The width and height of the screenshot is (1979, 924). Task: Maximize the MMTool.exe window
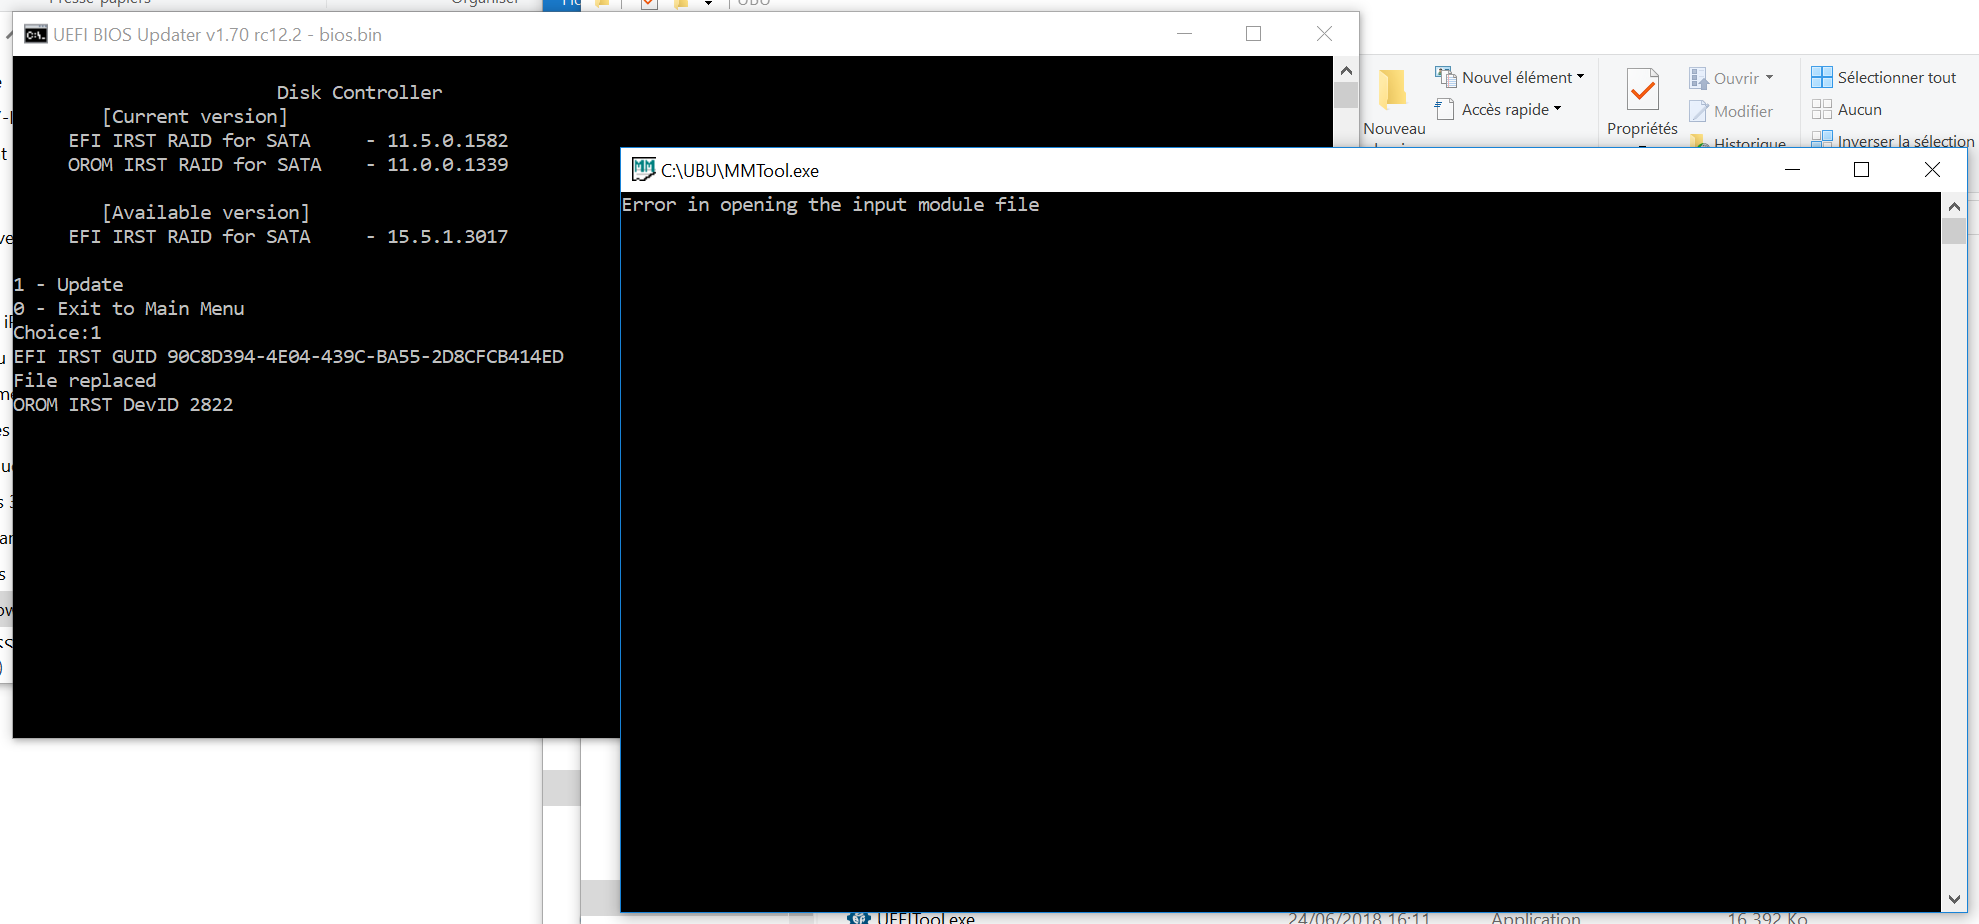click(1861, 170)
